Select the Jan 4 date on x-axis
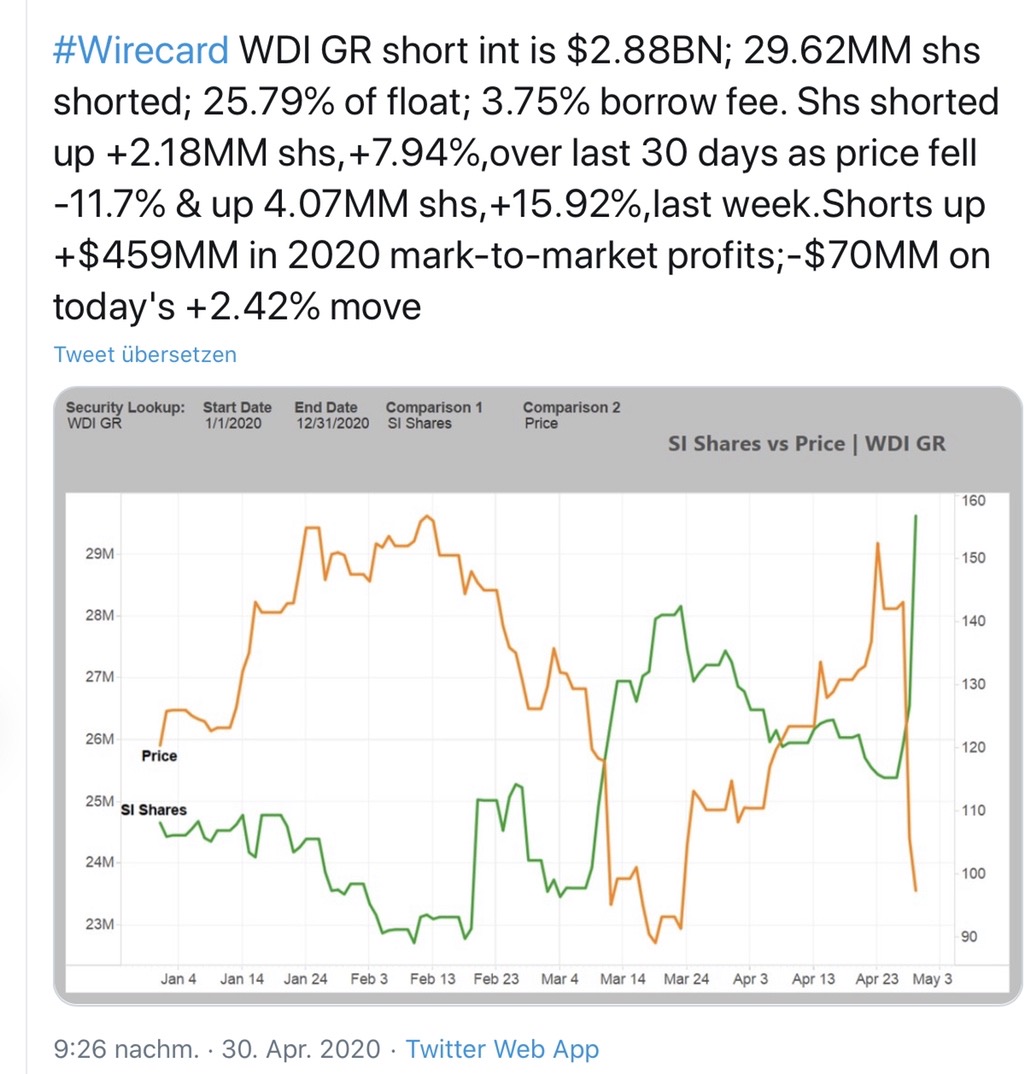Viewport: 1030px width, 1074px height. (179, 979)
